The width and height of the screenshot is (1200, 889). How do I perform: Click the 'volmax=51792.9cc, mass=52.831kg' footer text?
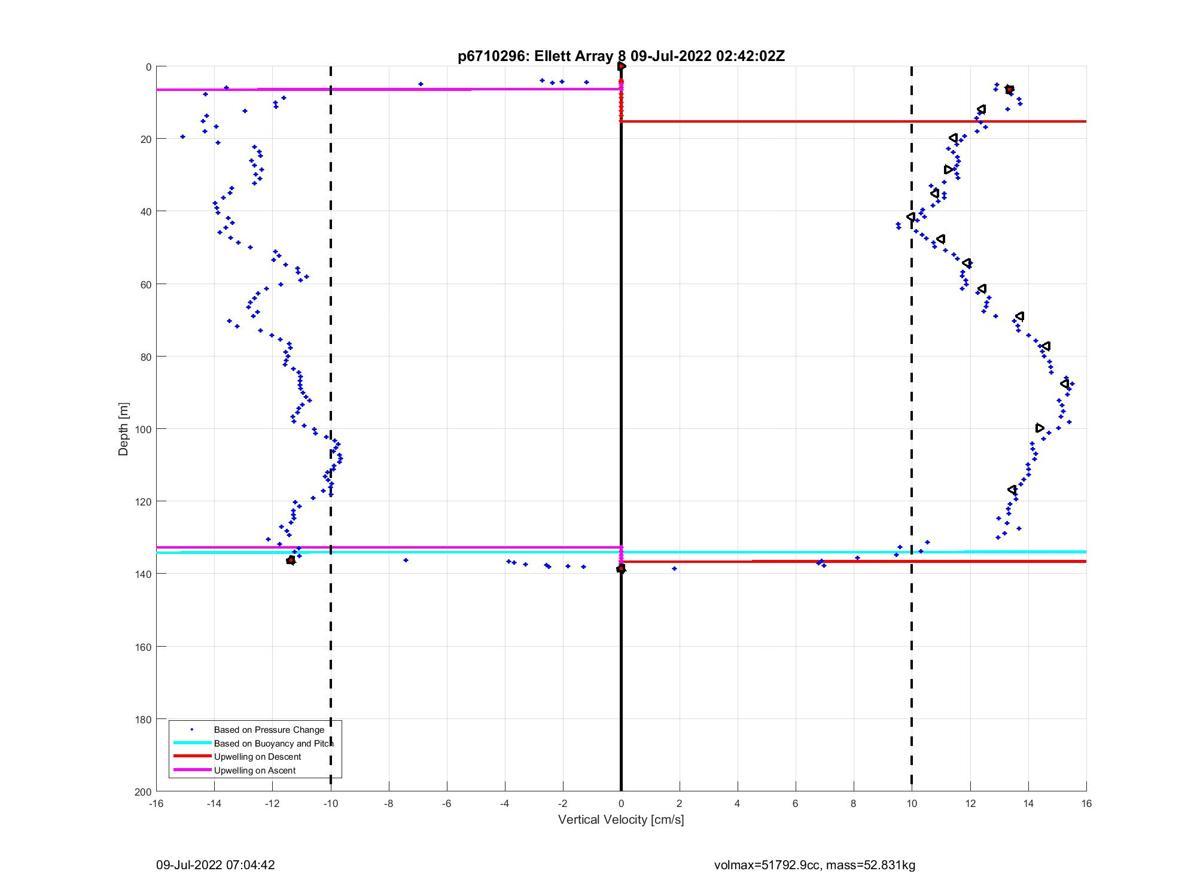pyautogui.click(x=815, y=865)
